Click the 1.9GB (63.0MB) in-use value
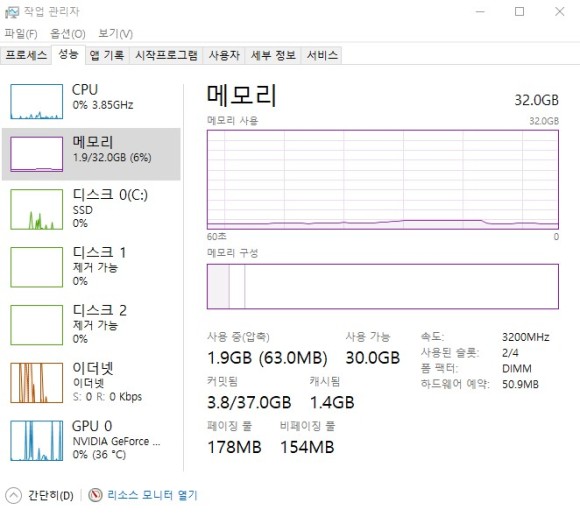The image size is (580, 517). [267, 358]
